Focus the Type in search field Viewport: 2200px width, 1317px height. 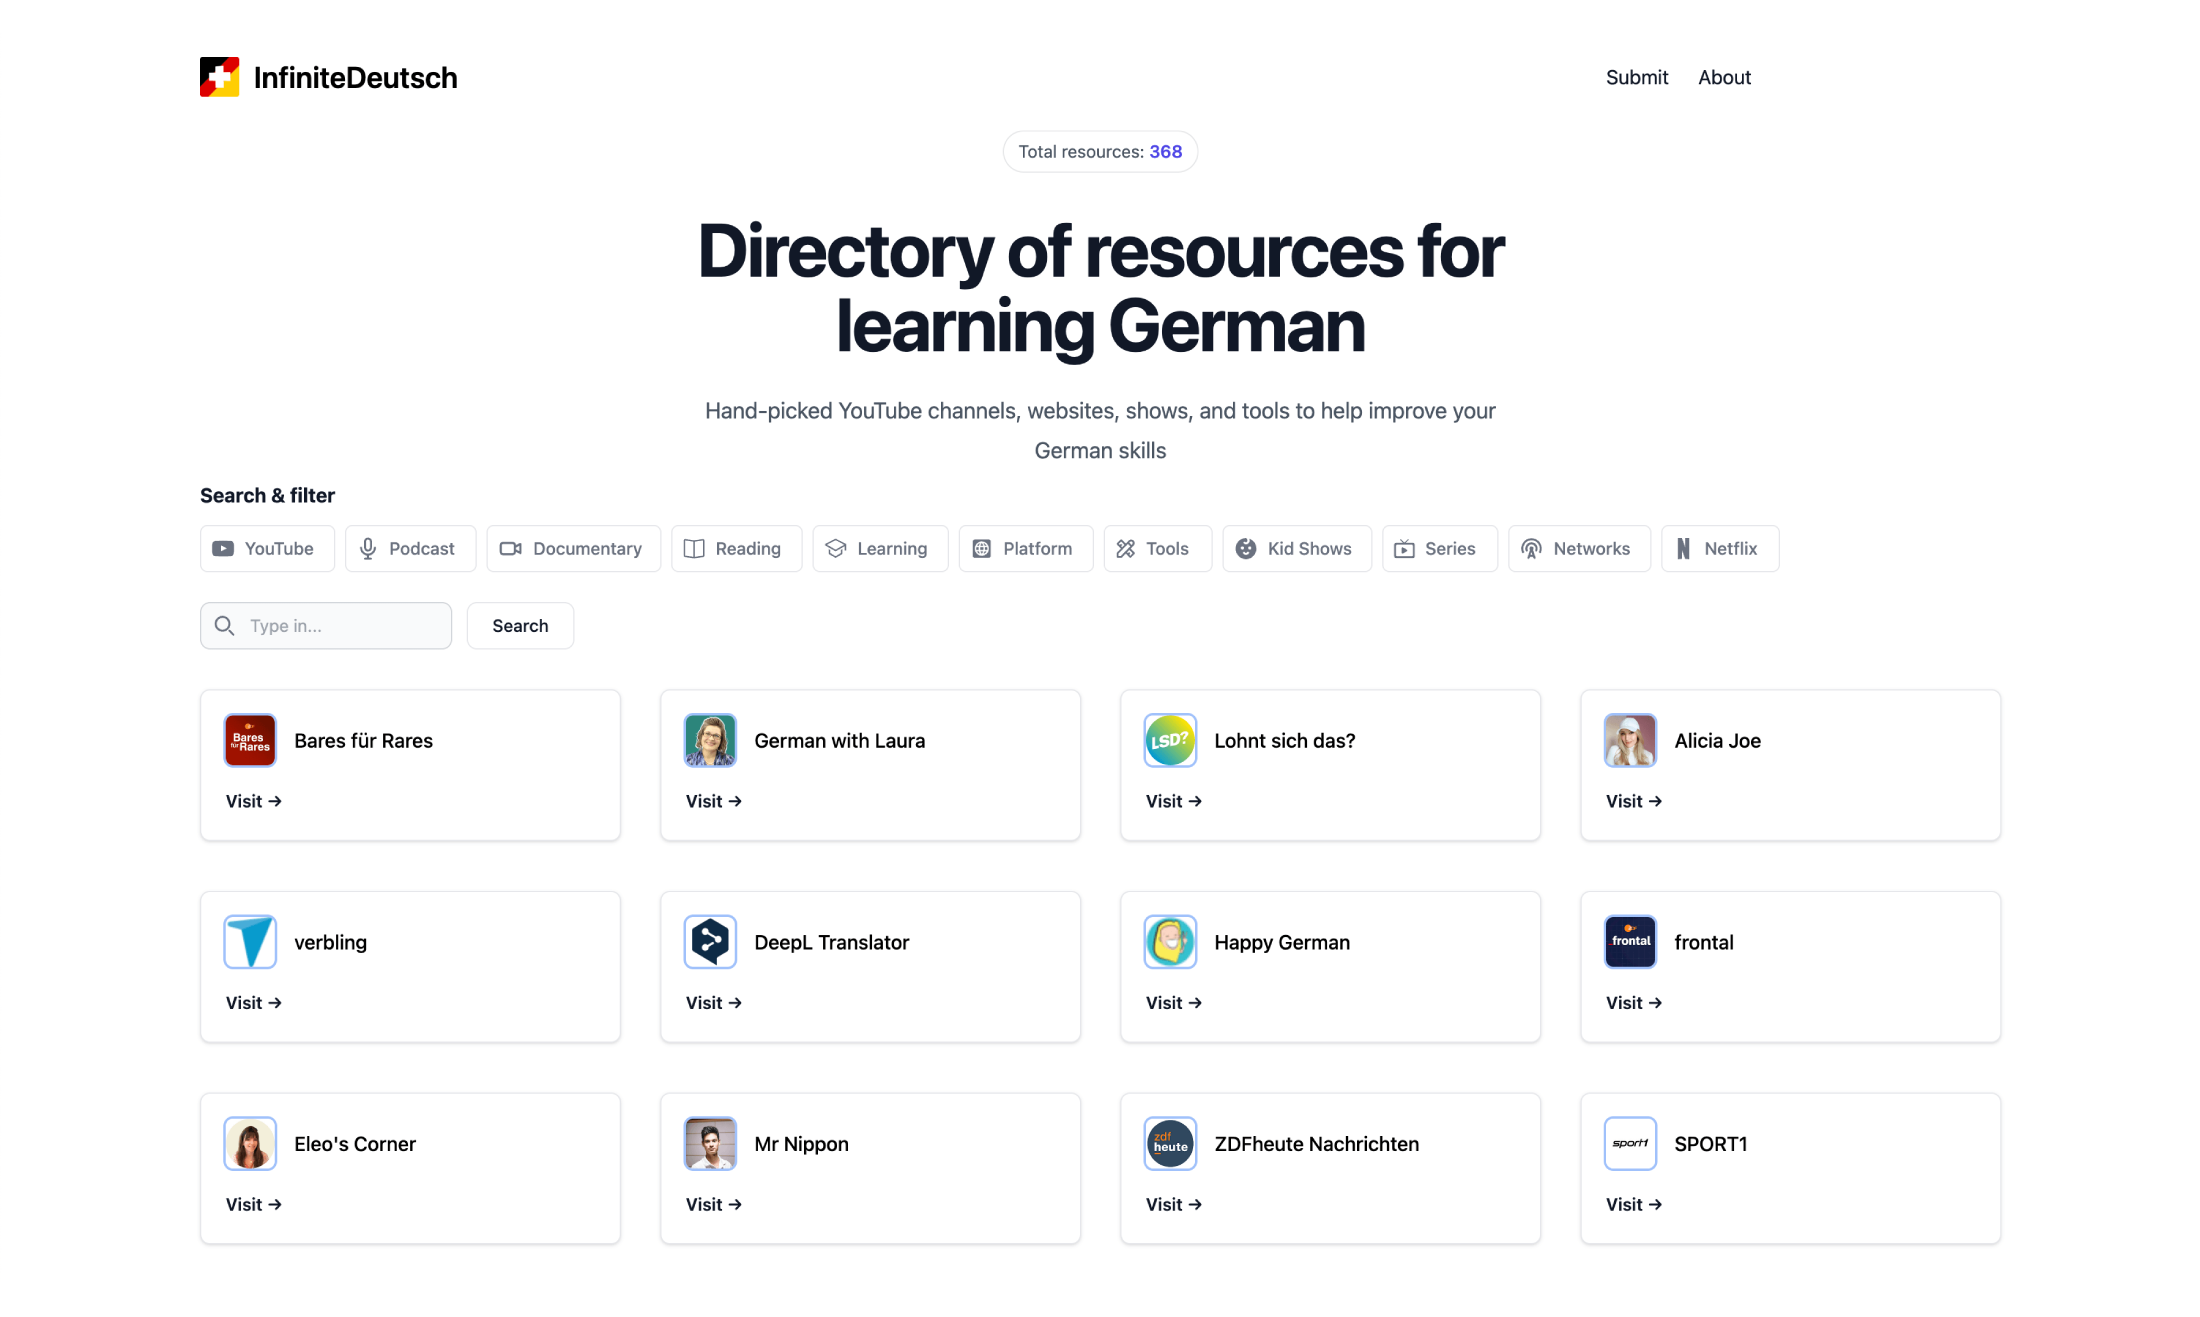(x=326, y=625)
